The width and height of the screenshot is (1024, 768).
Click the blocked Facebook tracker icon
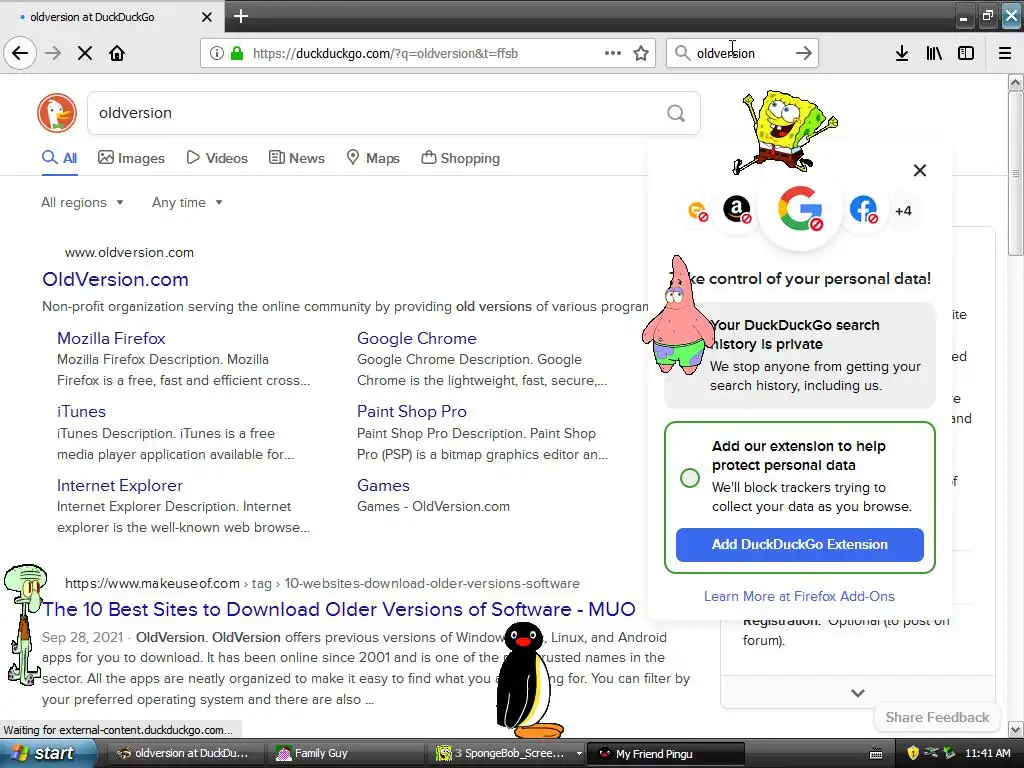pos(863,210)
